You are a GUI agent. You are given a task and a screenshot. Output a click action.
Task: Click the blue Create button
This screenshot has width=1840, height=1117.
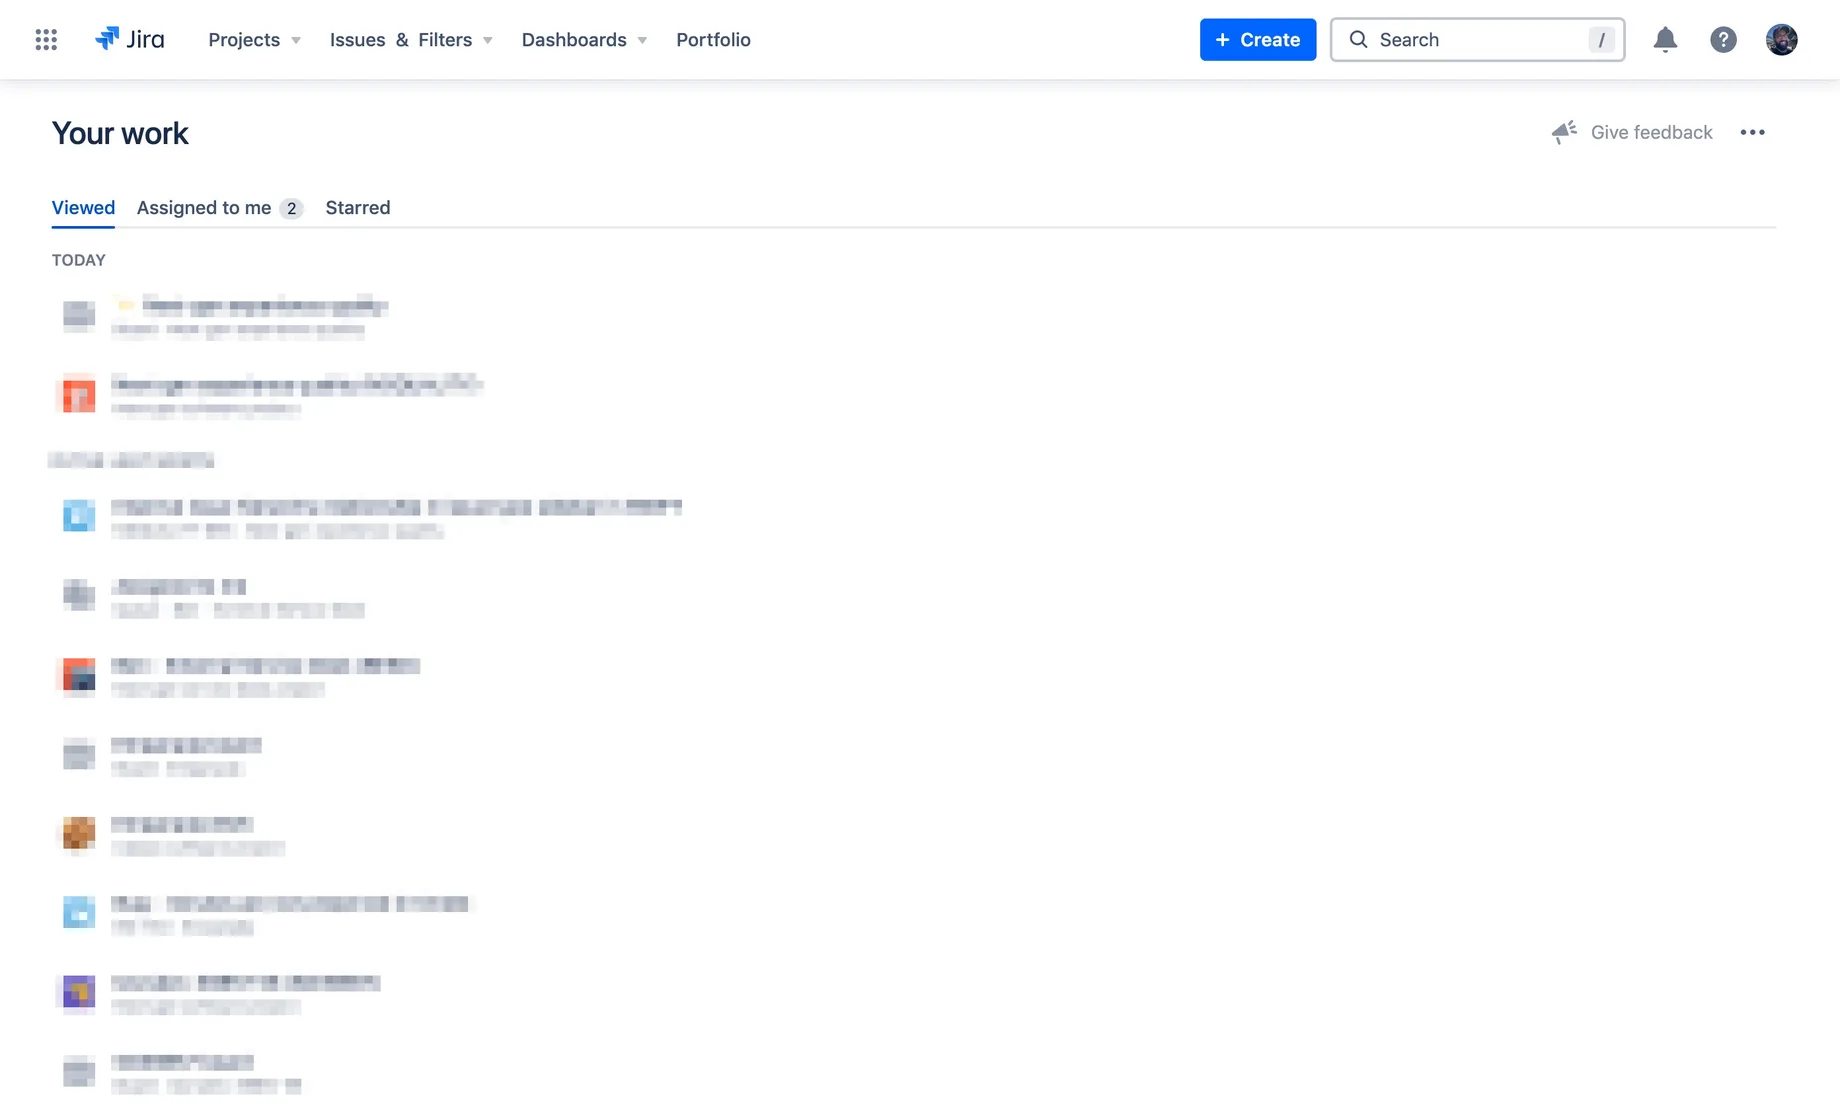coord(1258,39)
